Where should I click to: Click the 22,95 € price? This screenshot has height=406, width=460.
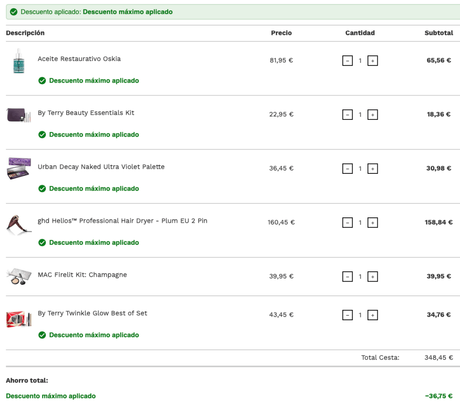coord(281,114)
